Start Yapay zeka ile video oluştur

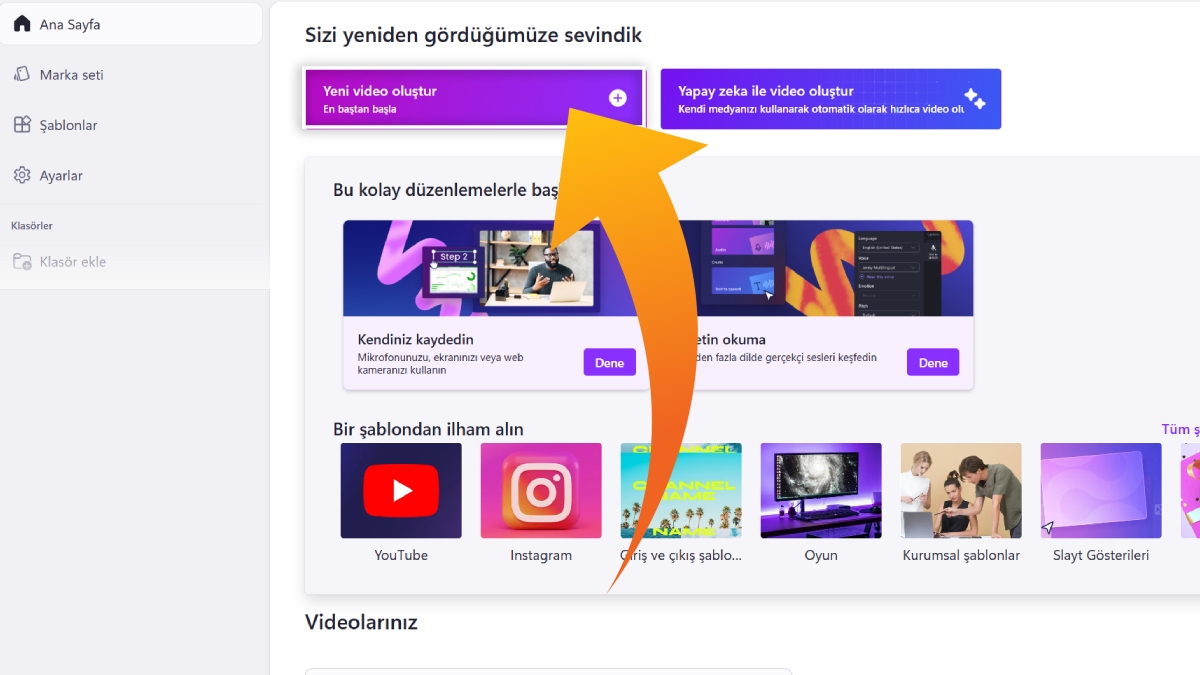(x=820, y=99)
